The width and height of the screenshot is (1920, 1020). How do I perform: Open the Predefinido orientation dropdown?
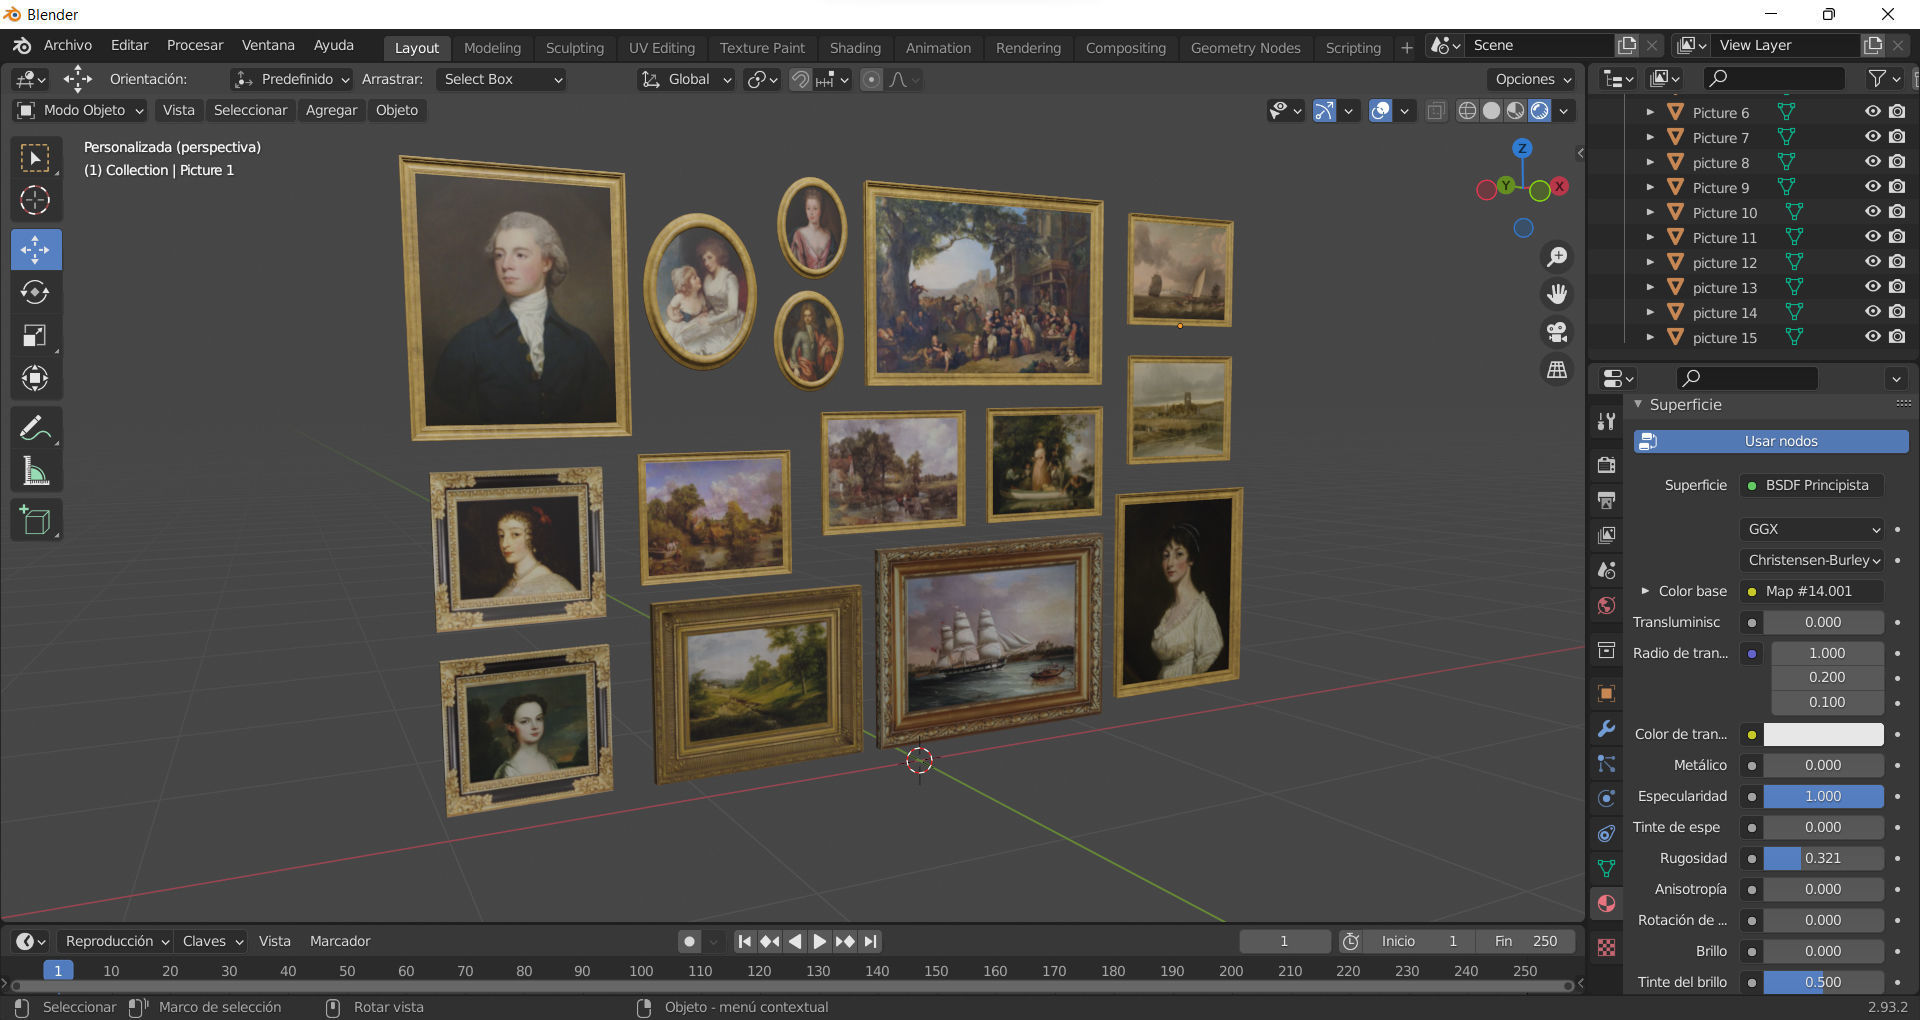click(291, 79)
